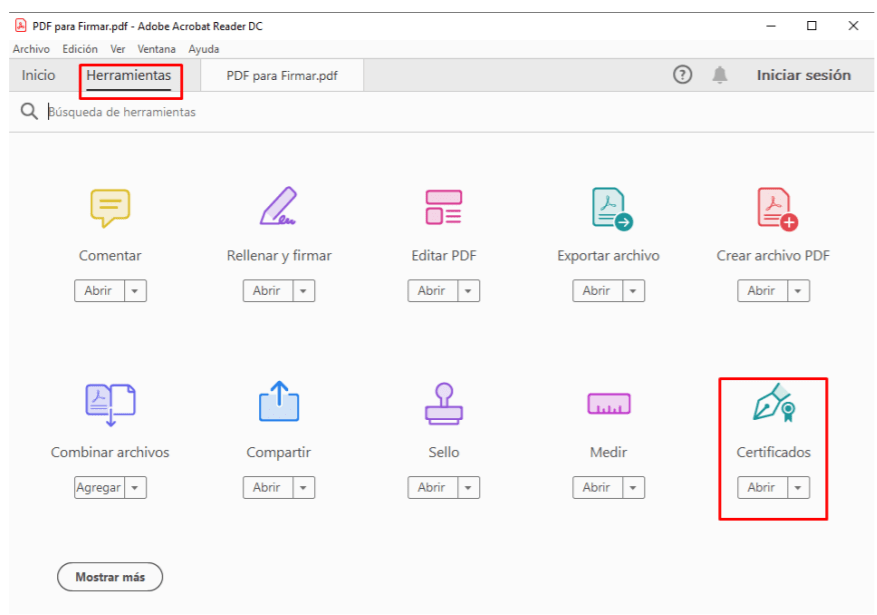
Task: Select the Crear archivo PDF icon
Action: [774, 208]
